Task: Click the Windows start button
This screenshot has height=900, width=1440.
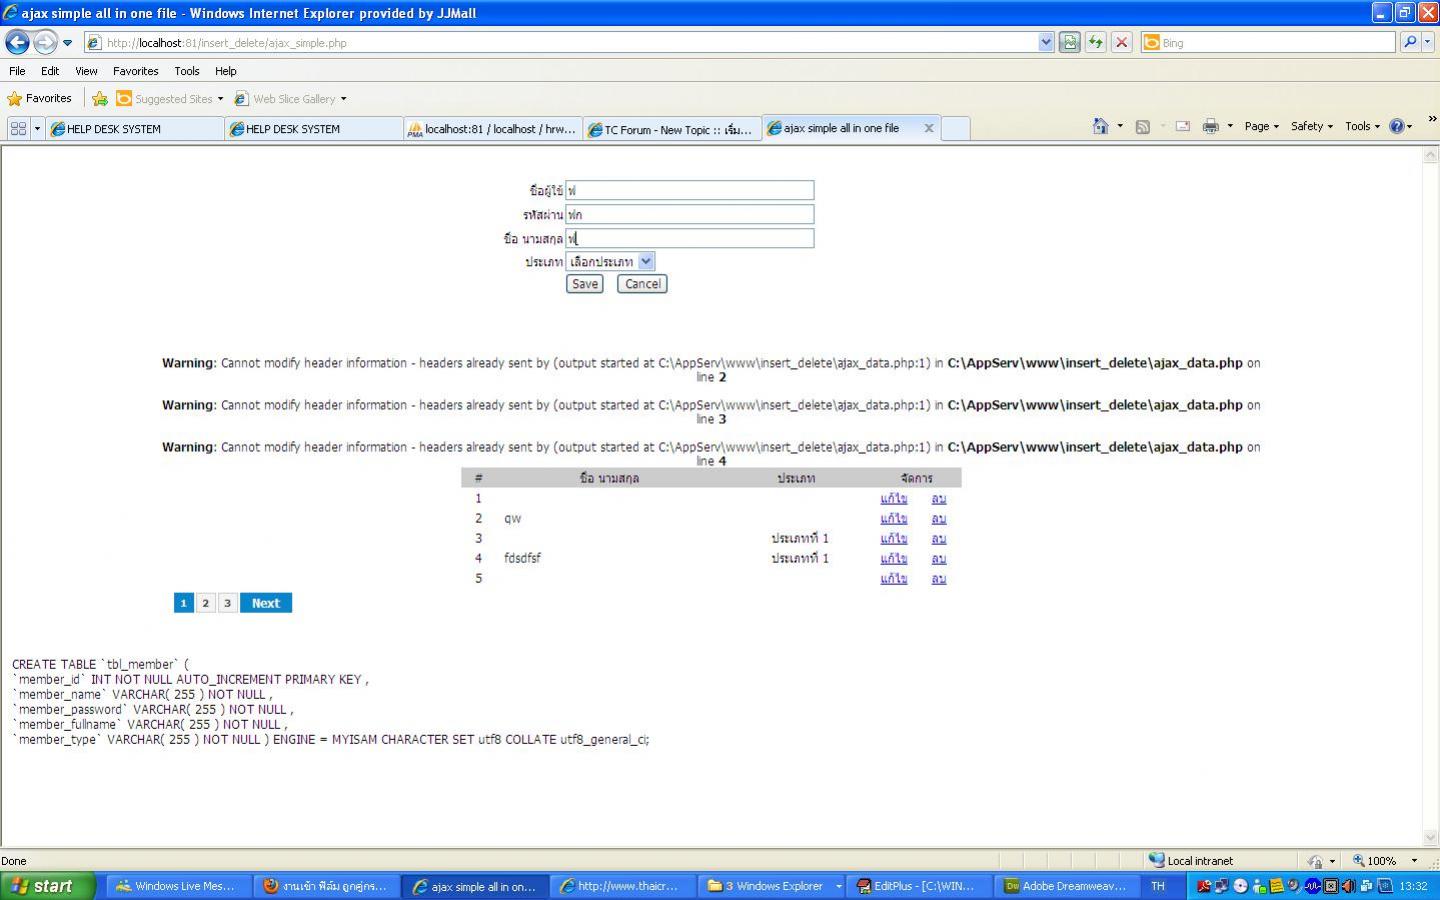Action: (48, 886)
